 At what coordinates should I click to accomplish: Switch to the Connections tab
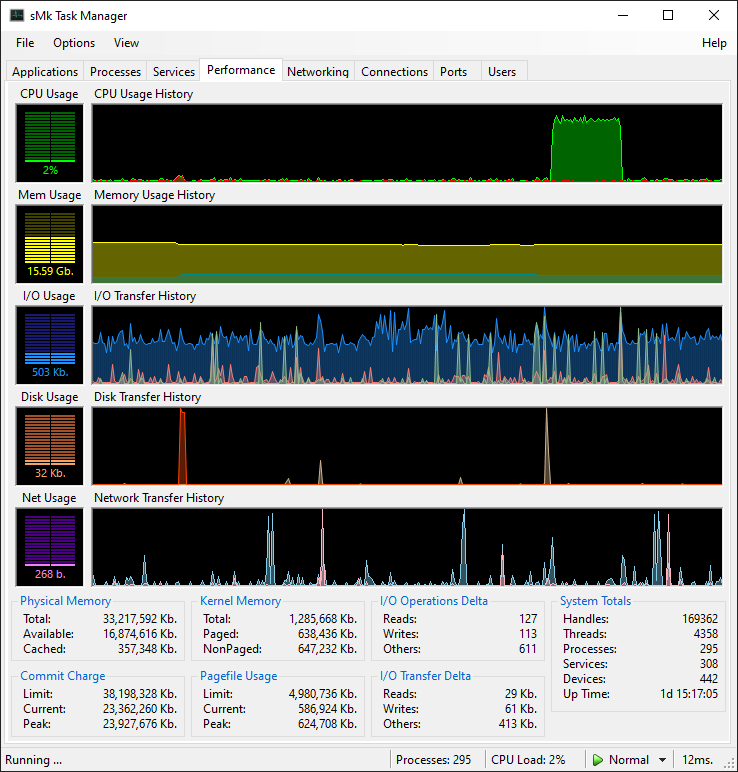tap(394, 72)
